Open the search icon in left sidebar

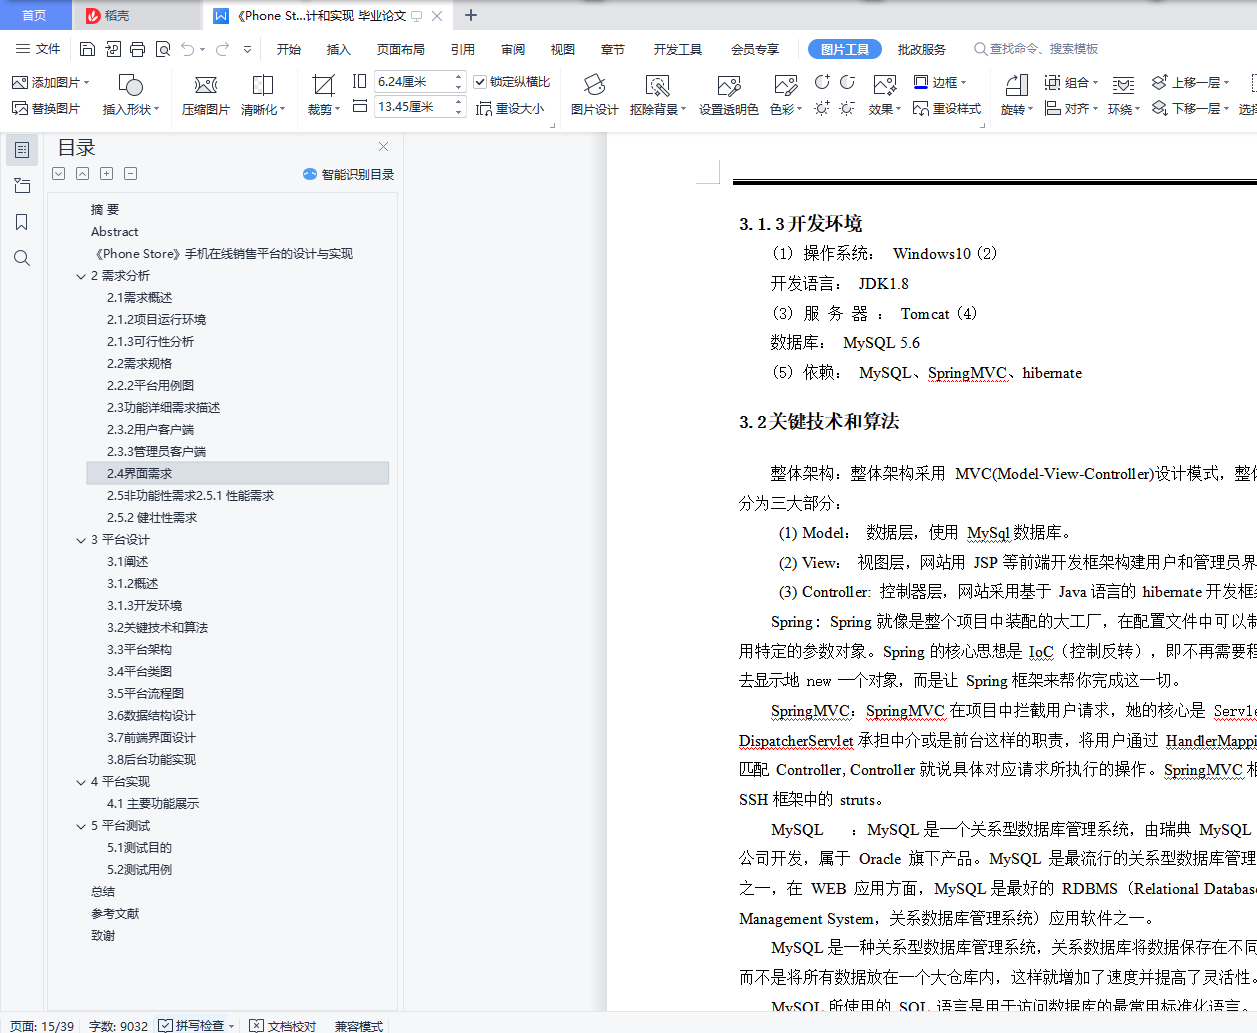(x=22, y=258)
